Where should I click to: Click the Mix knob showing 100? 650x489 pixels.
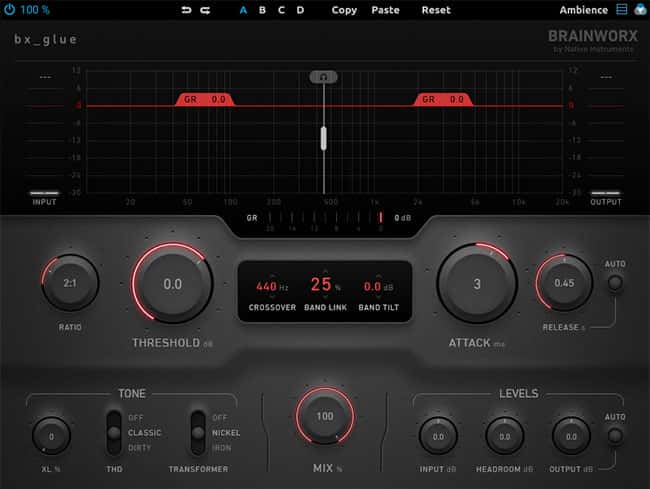tap(325, 416)
